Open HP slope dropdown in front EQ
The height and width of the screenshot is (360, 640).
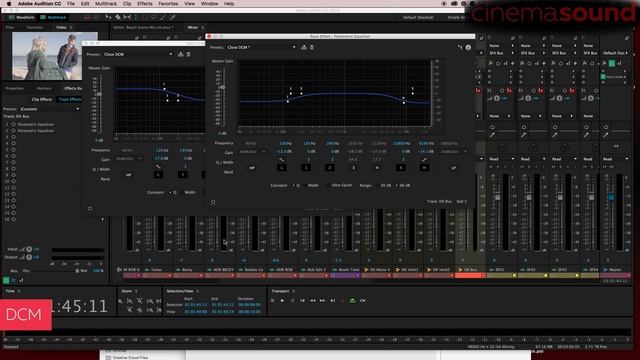tap(252, 151)
